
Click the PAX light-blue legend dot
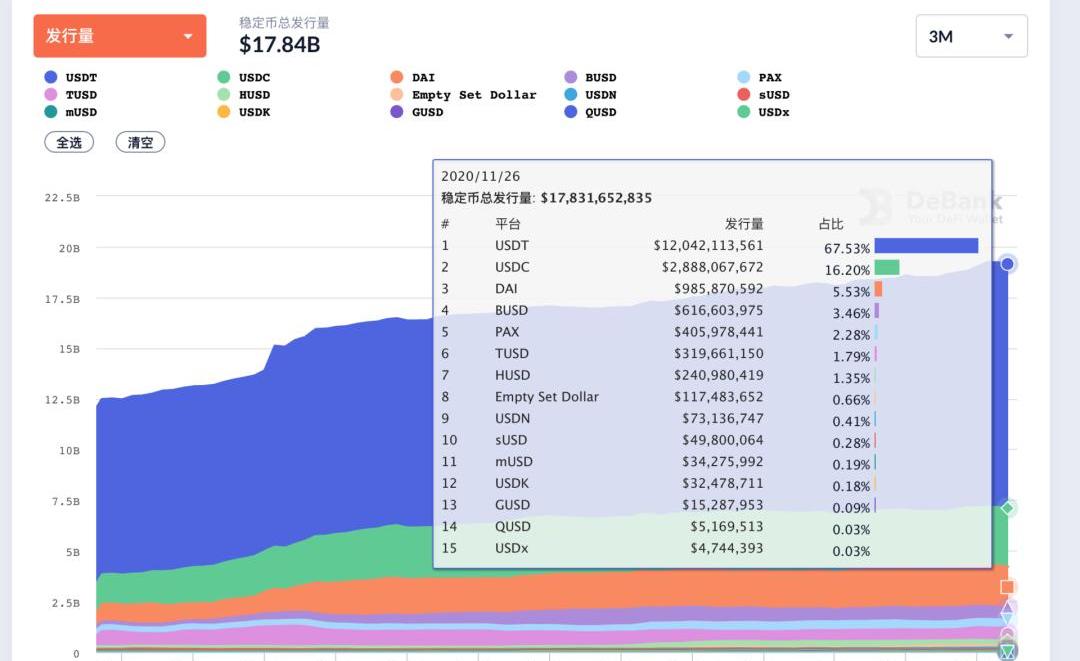[743, 77]
